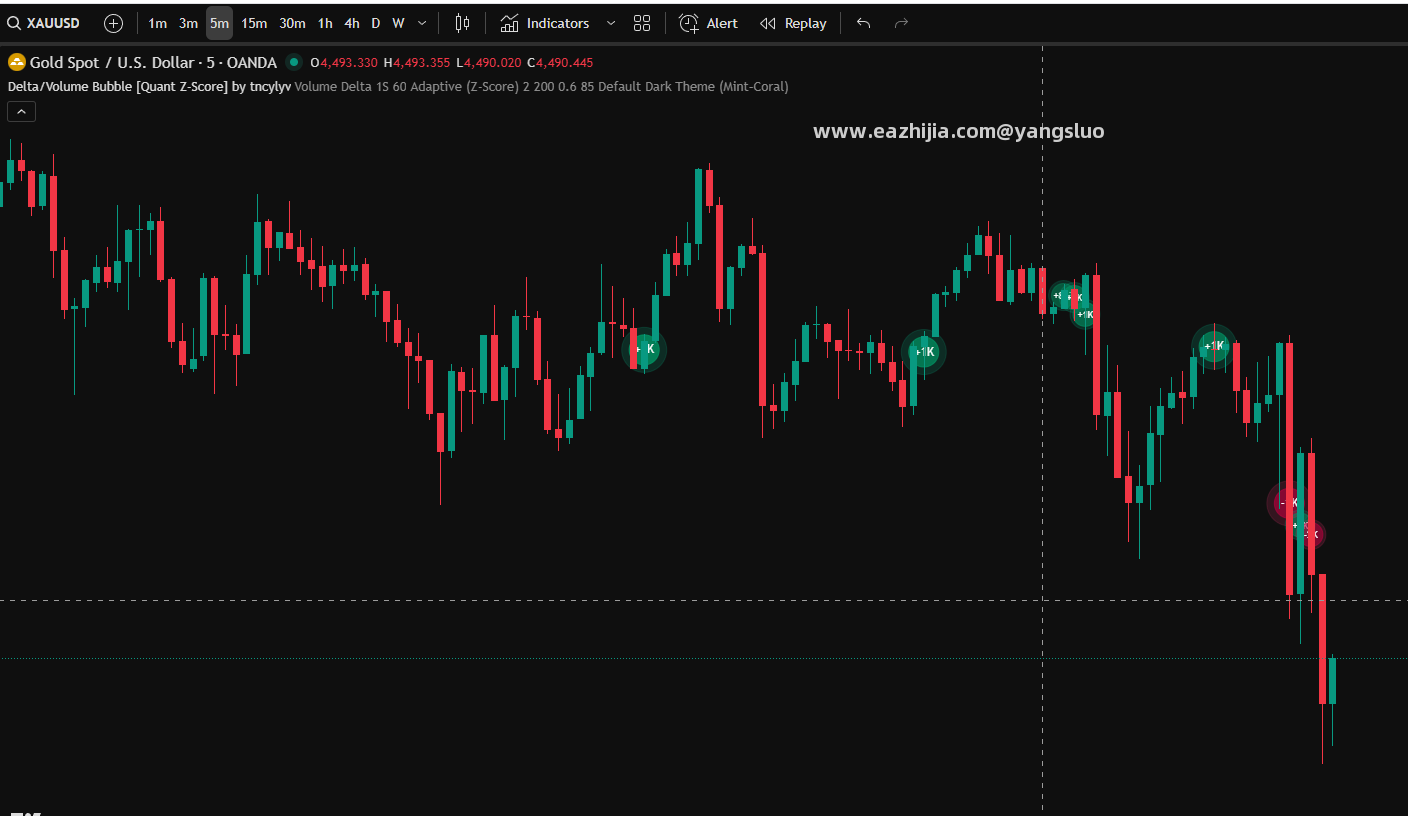1408x816 pixels.
Task: Open the XAUUSD symbol search
Action: tap(44, 23)
